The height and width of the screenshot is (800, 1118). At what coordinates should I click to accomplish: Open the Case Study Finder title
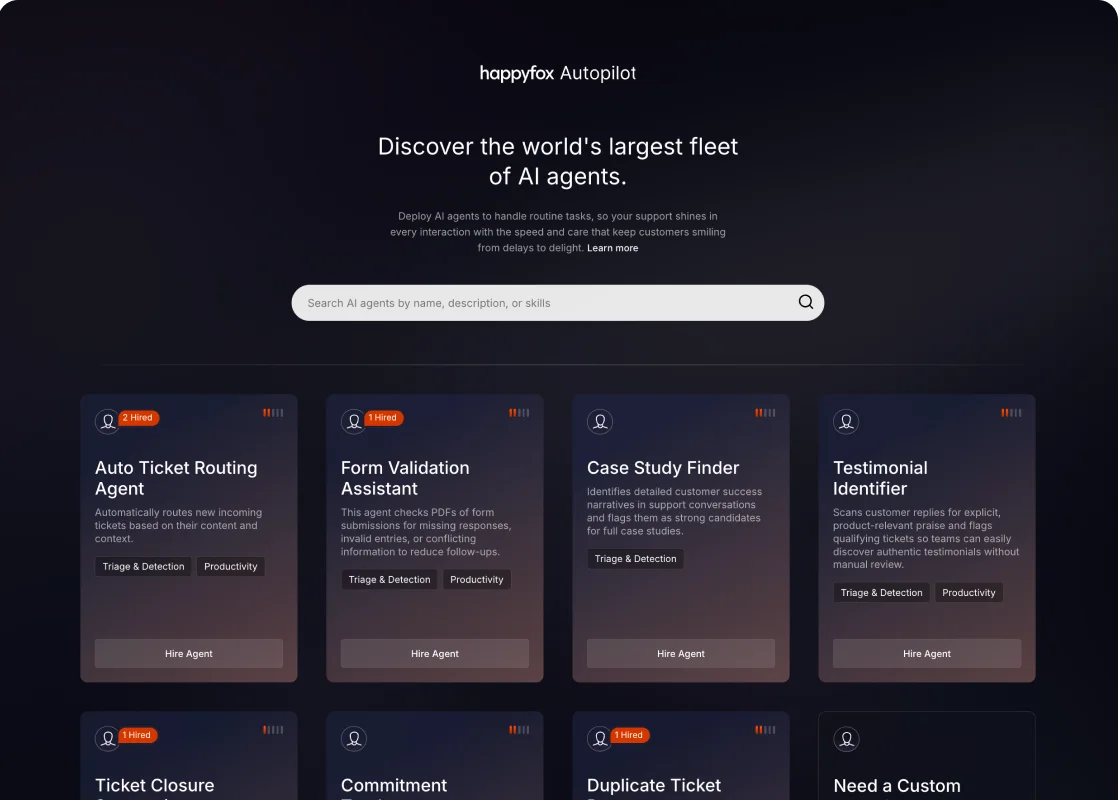tap(663, 468)
